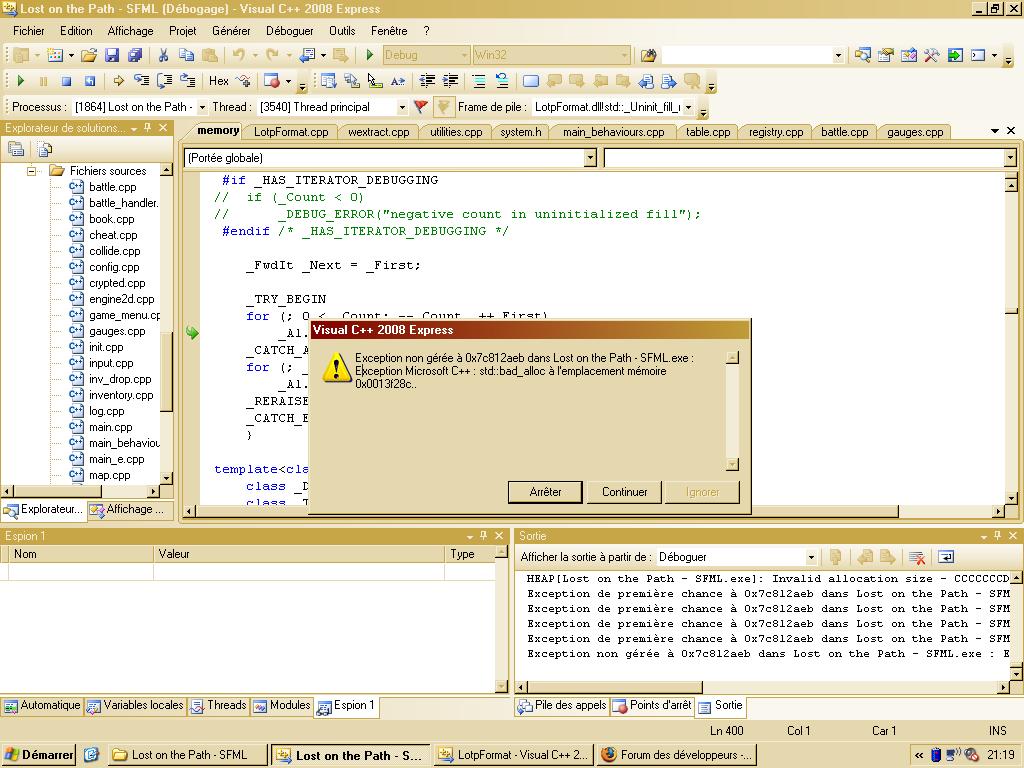Click the Save All stacked floppies icon
Screen dimensions: 1024x768
135,56
